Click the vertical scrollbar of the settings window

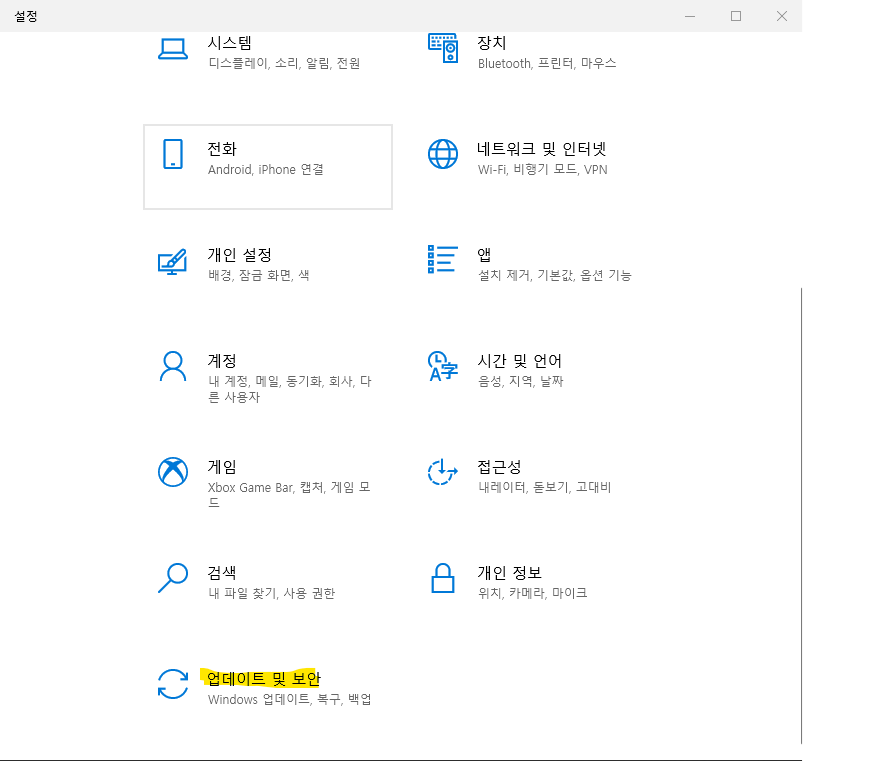pyautogui.click(x=800, y=500)
